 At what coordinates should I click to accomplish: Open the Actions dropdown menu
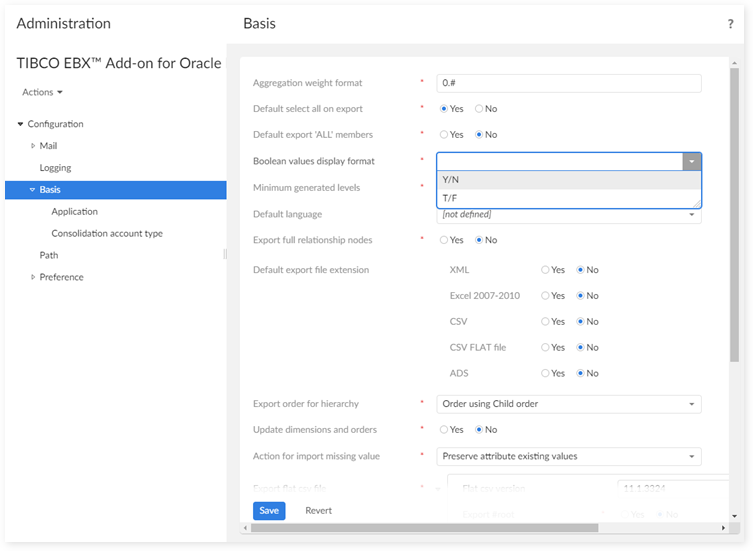point(42,92)
